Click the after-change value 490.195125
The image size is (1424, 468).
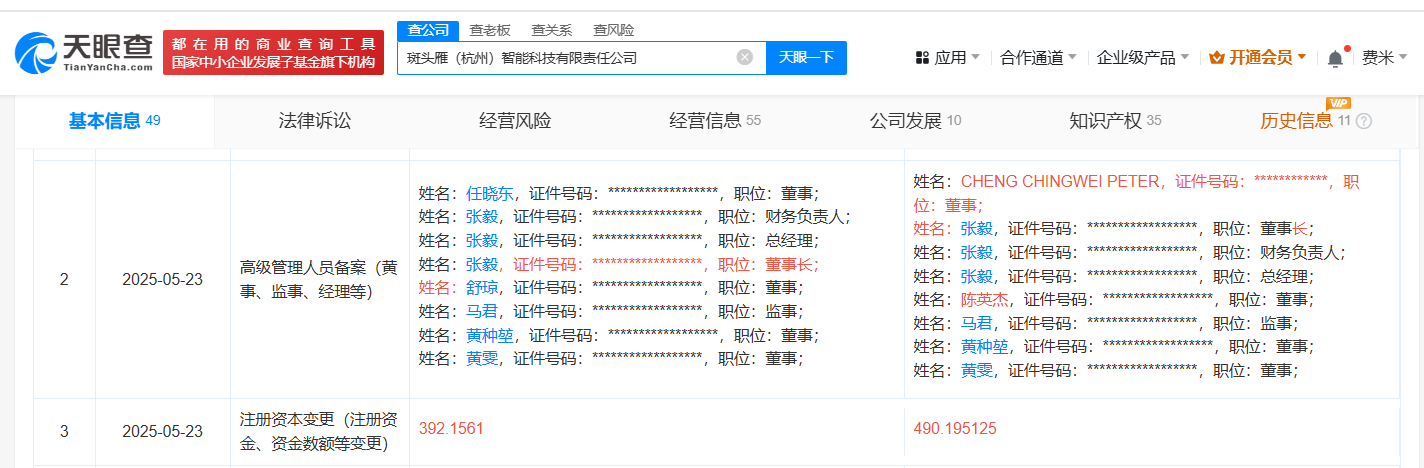(x=955, y=429)
